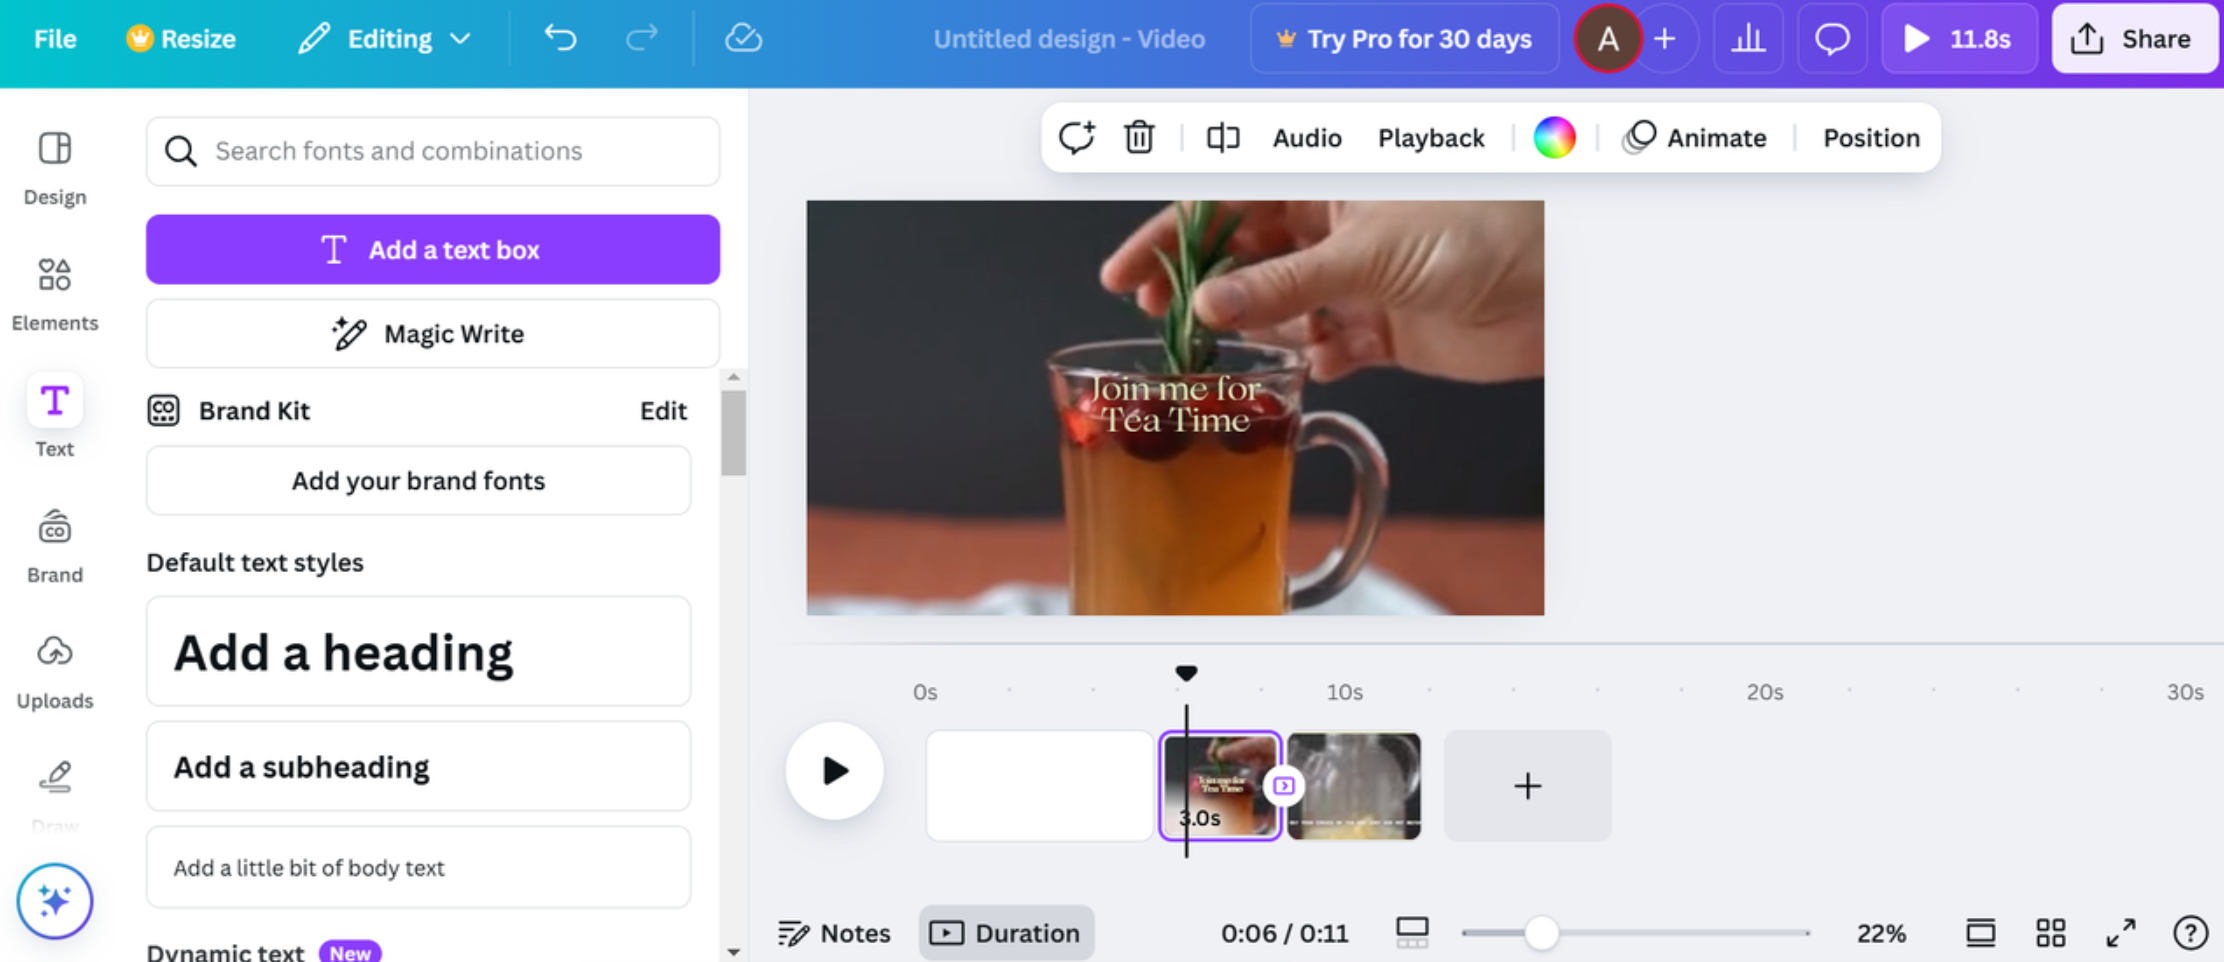
Task: Open the Brand panel
Action: [x=55, y=540]
